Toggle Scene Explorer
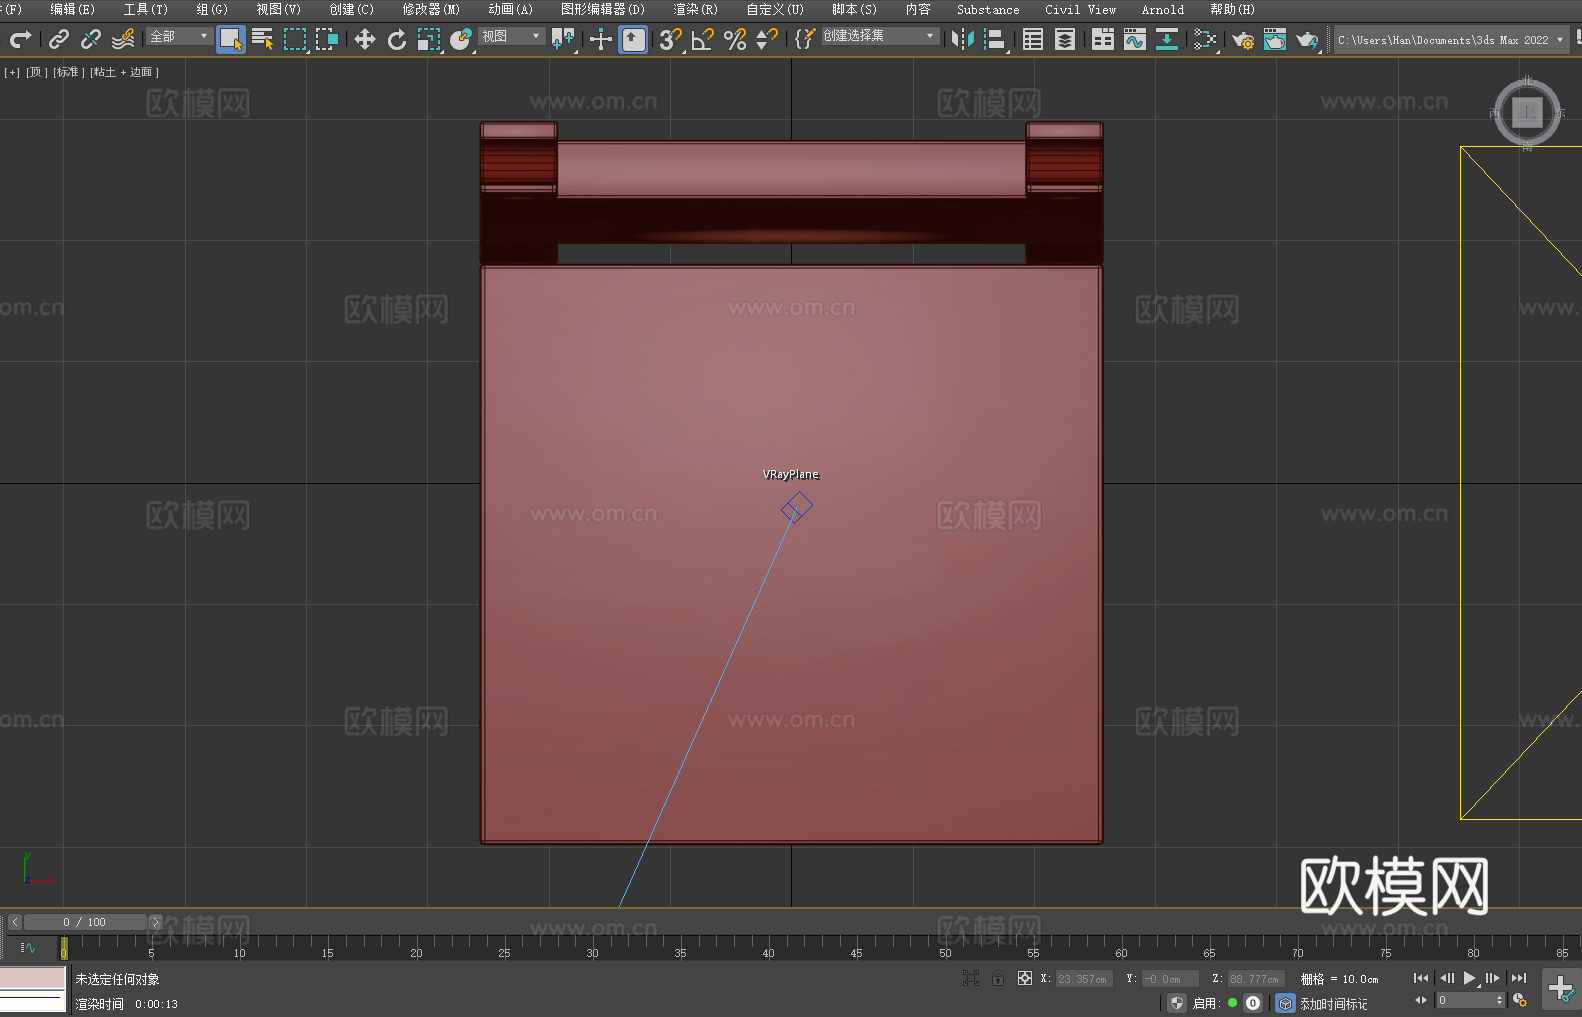The image size is (1582, 1017). pyautogui.click(x=1033, y=39)
